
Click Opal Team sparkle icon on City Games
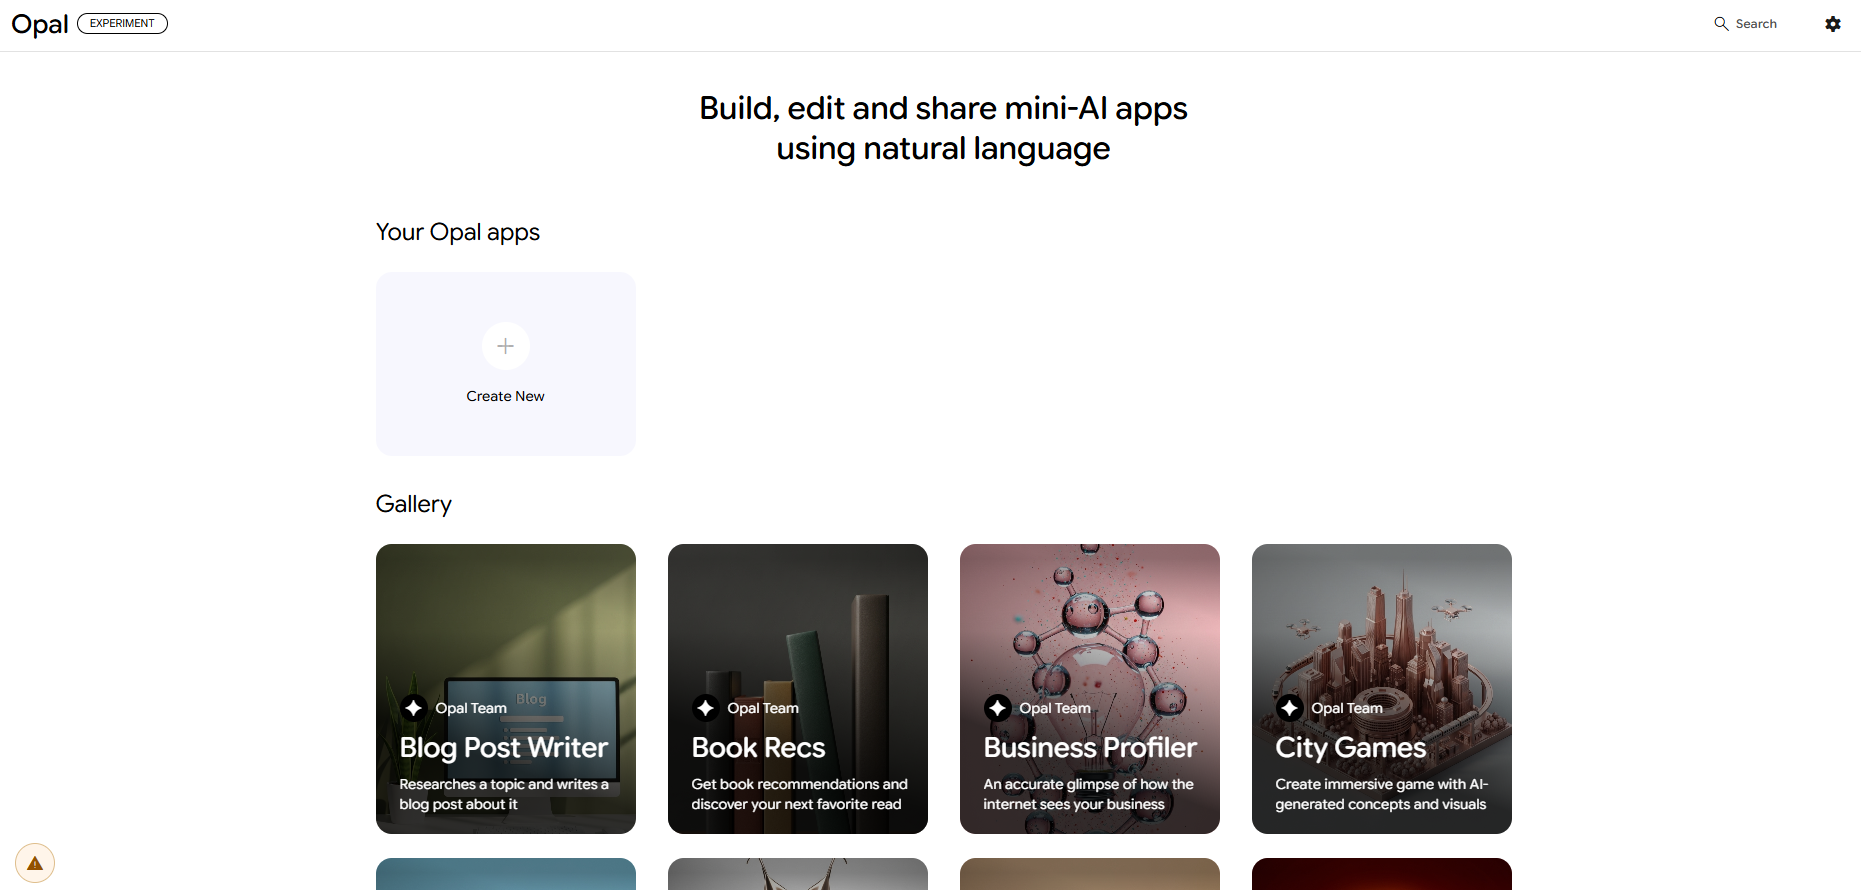click(1289, 708)
